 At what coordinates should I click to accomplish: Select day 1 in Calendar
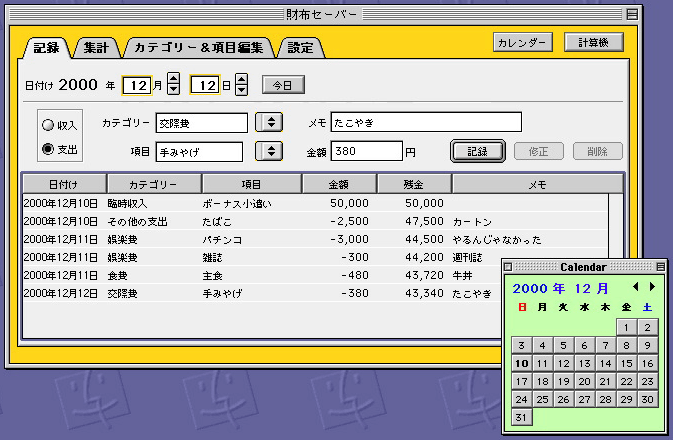(x=627, y=327)
